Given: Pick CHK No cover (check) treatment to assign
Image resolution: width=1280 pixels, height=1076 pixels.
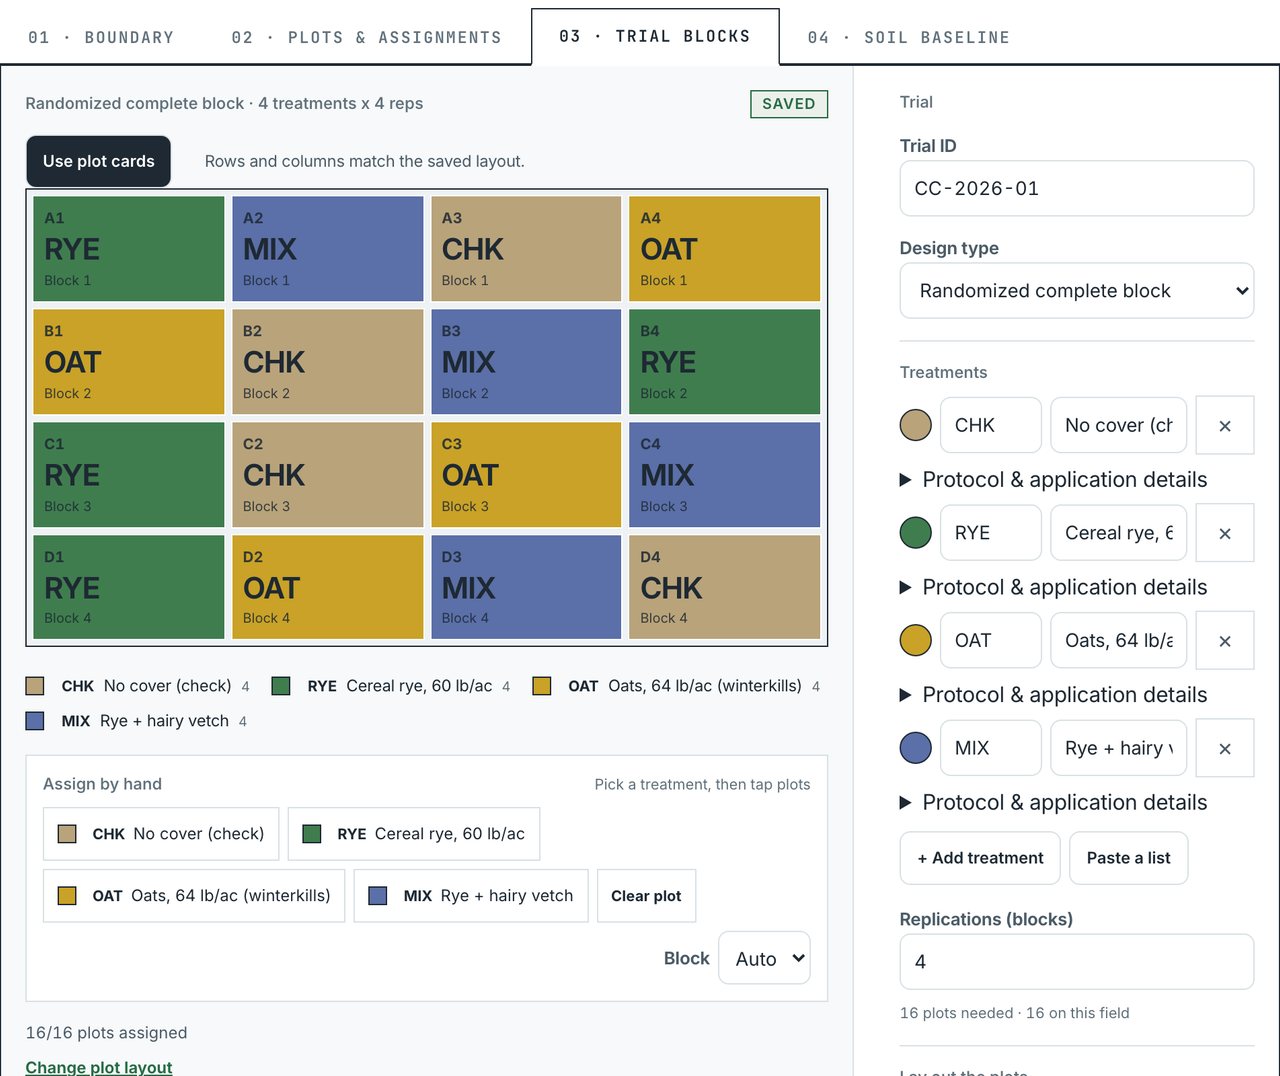Looking at the screenshot, I should [161, 834].
